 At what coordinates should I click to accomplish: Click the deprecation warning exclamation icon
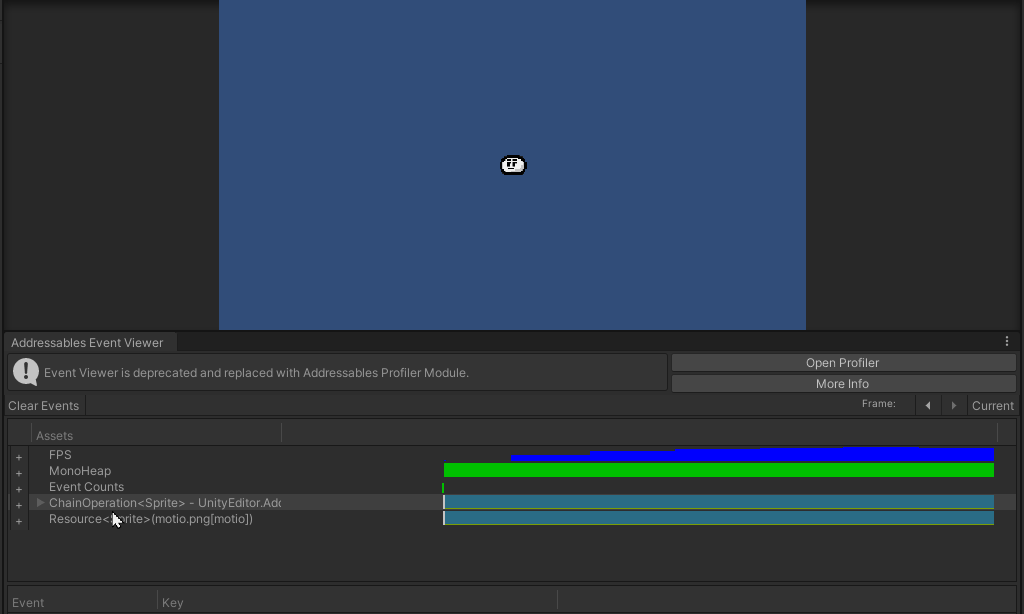24,372
